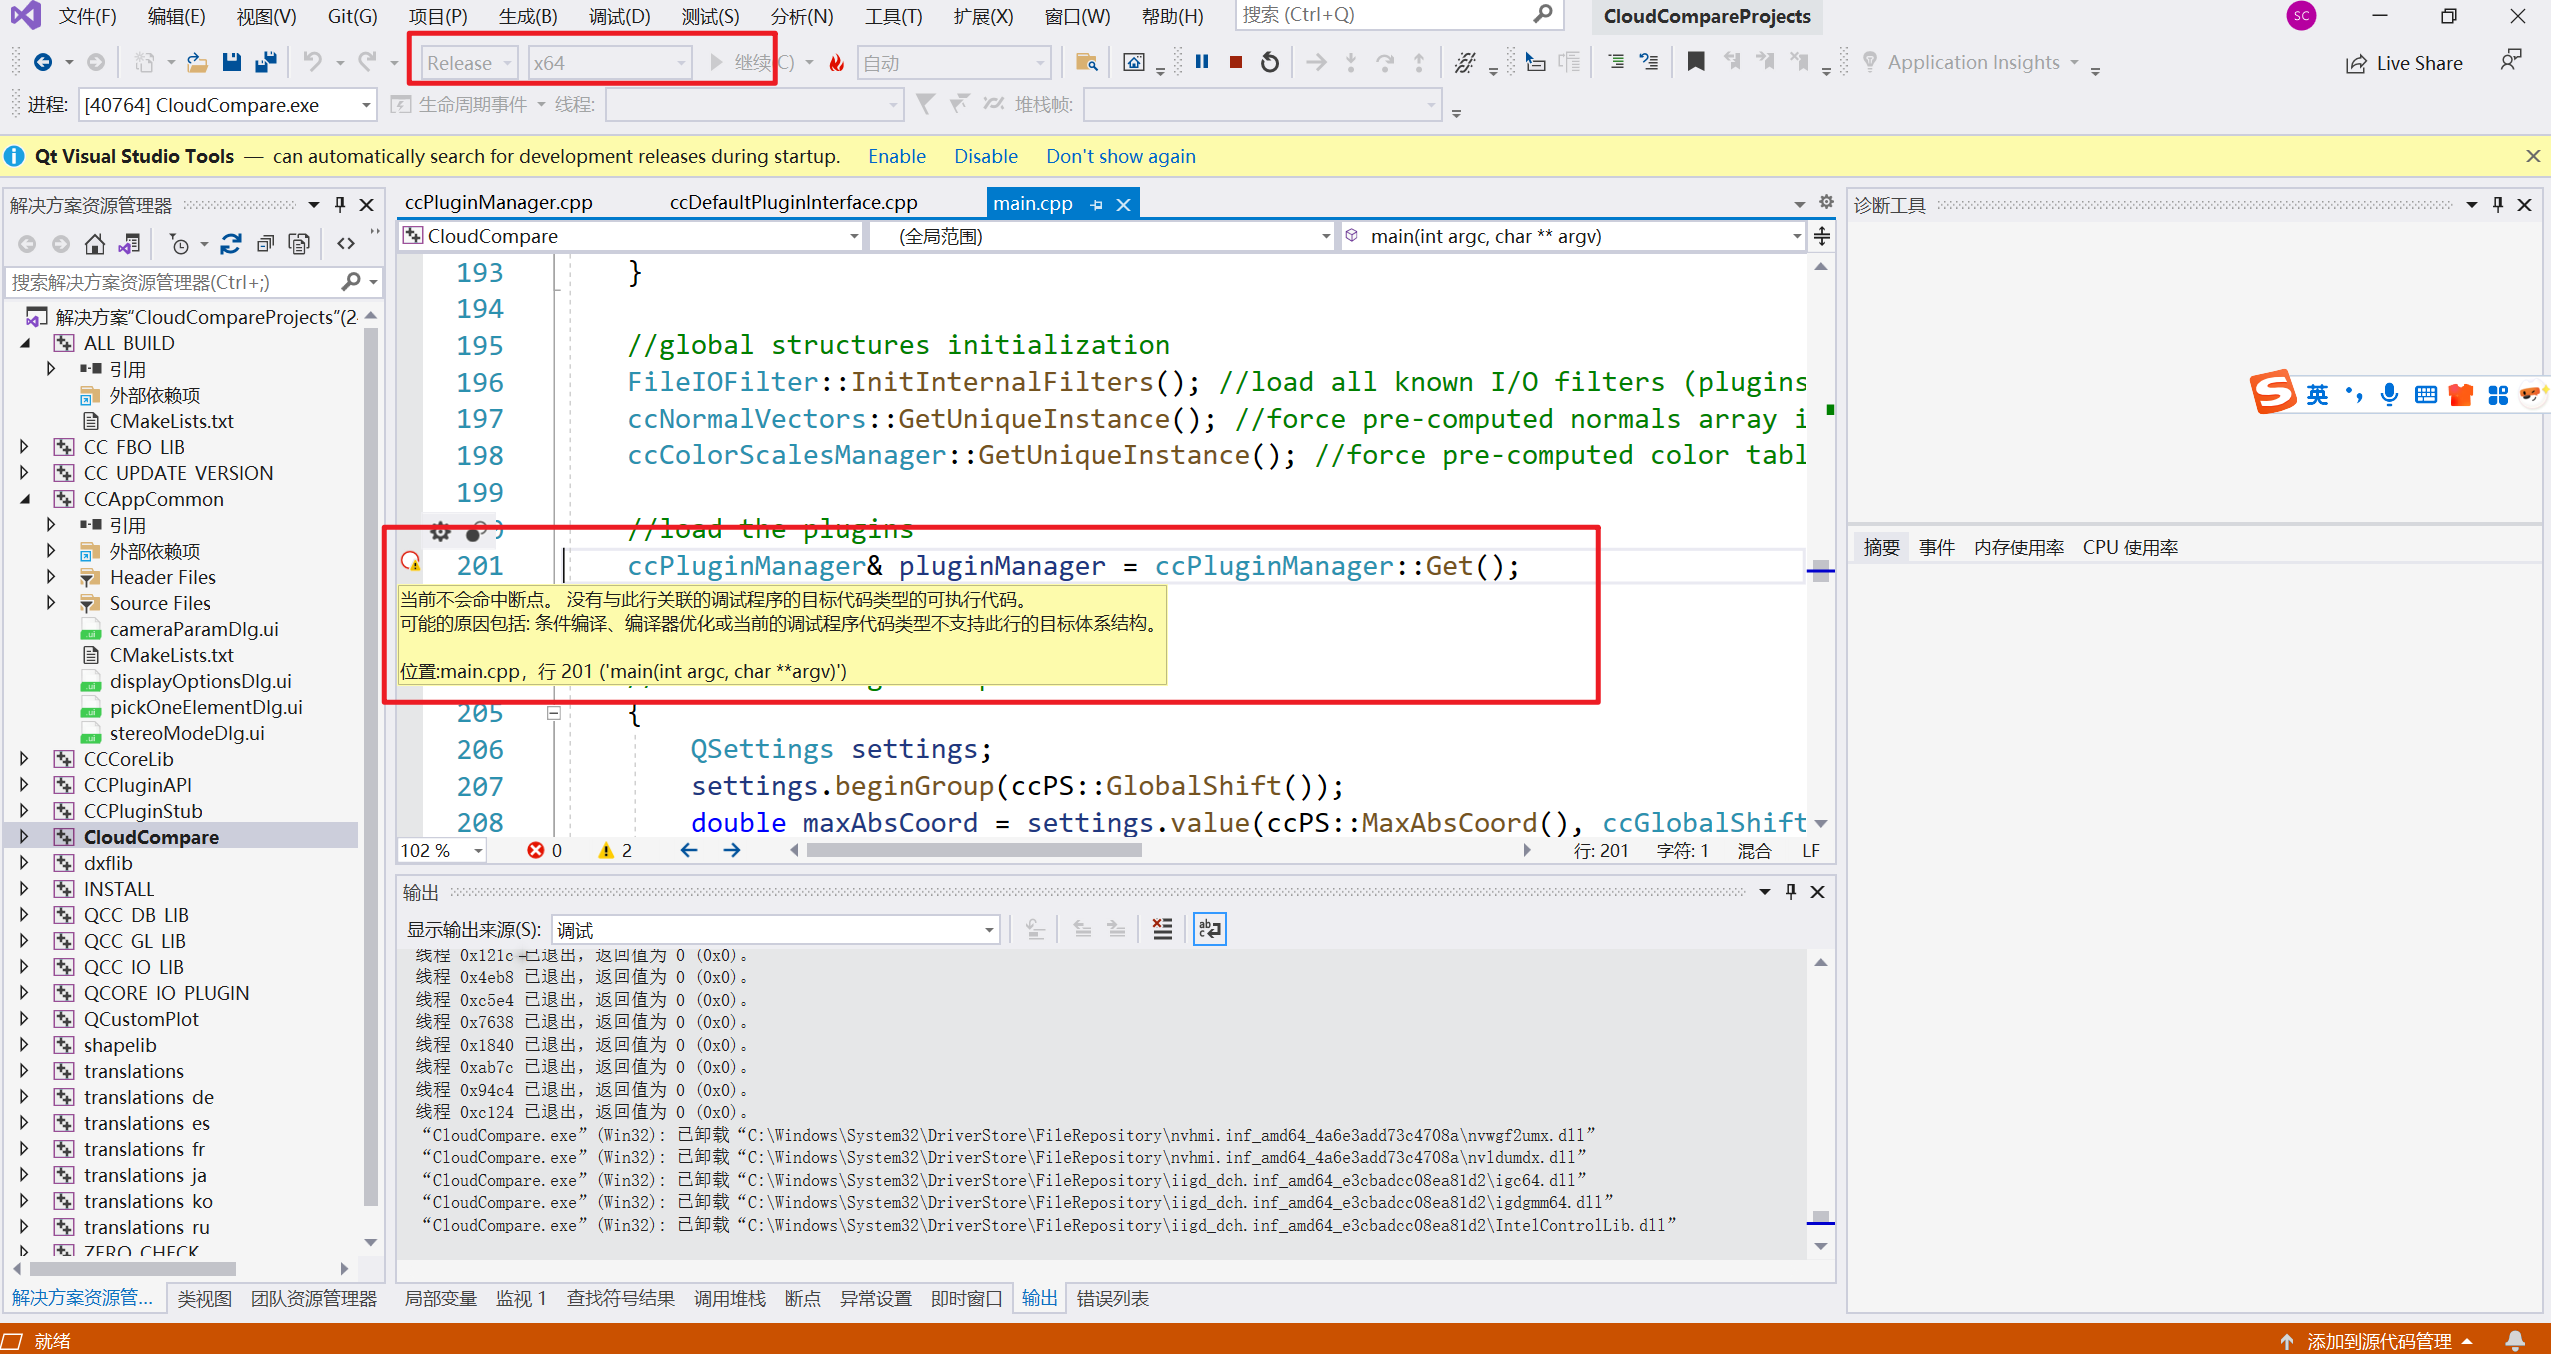Toggle auto-hide pin of Output panel
This screenshot has width=2551, height=1354.
click(1791, 891)
